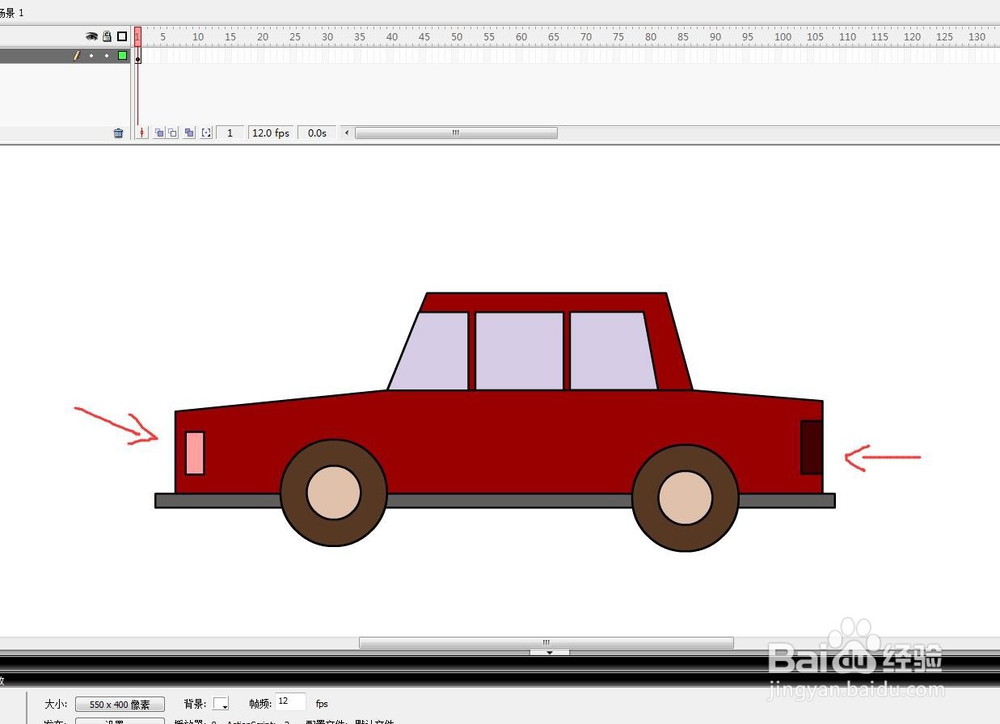
Task: Open modify onion markers menu
Action: 206,133
